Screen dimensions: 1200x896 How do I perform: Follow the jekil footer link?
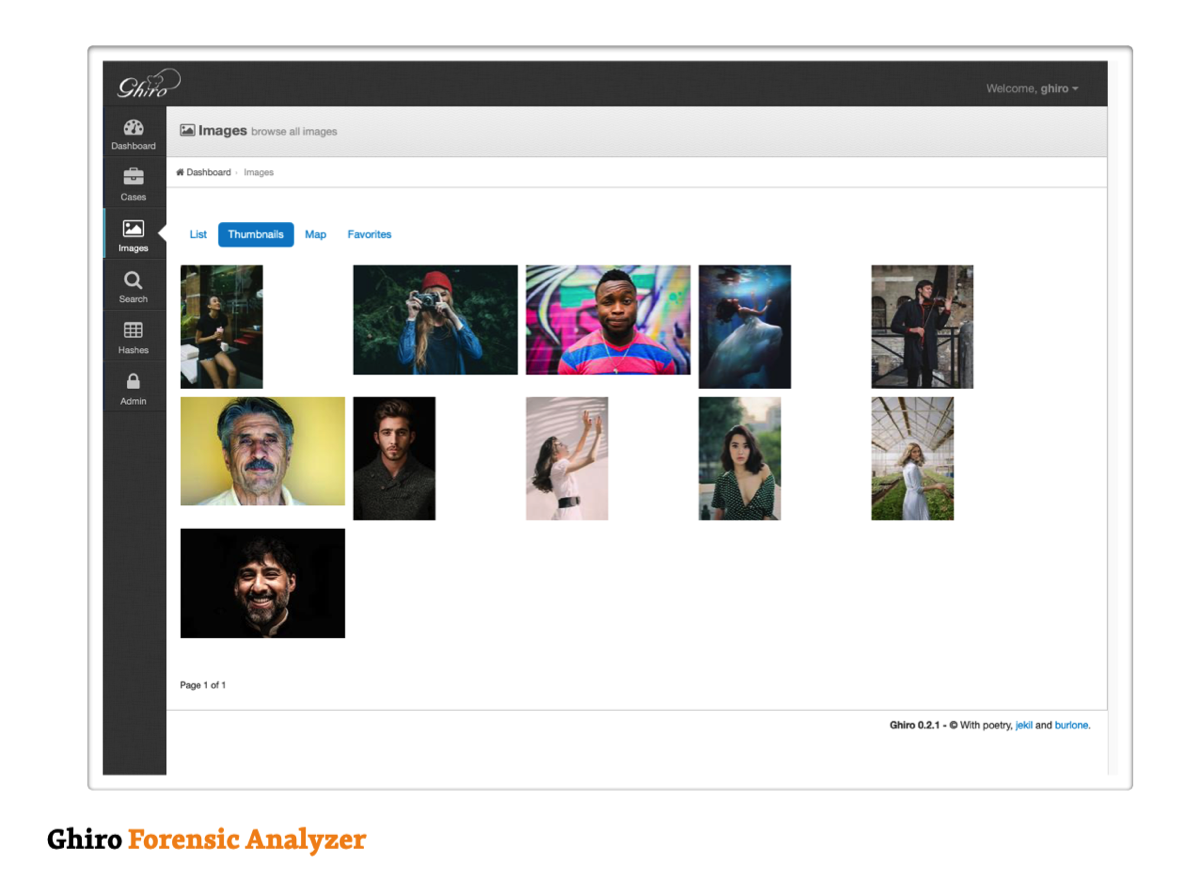pos(1024,725)
